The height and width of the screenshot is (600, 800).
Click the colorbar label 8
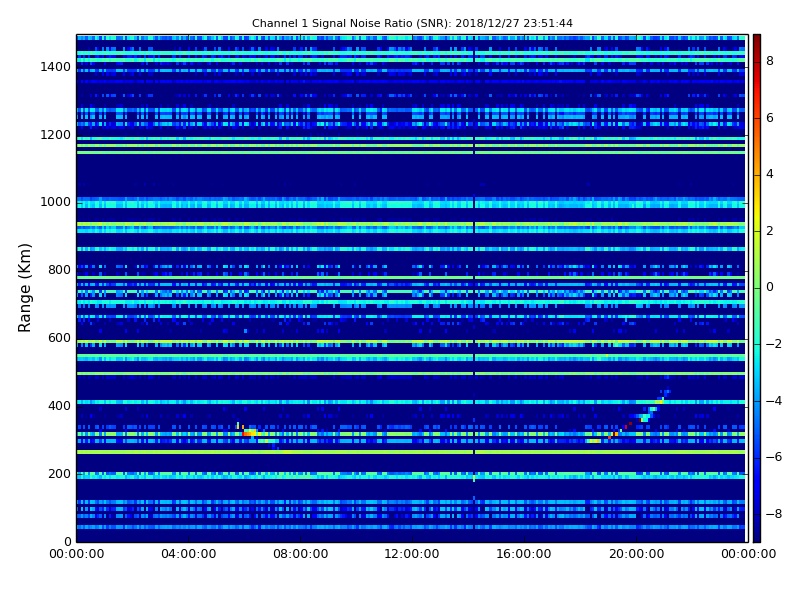click(x=770, y=61)
